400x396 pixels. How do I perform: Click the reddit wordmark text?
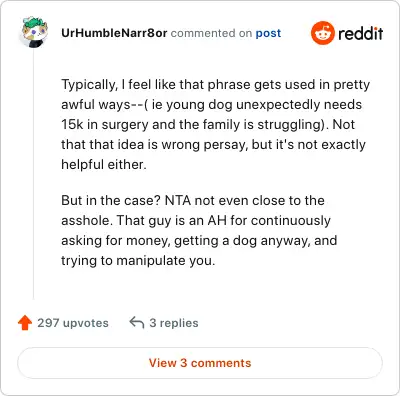coord(361,33)
